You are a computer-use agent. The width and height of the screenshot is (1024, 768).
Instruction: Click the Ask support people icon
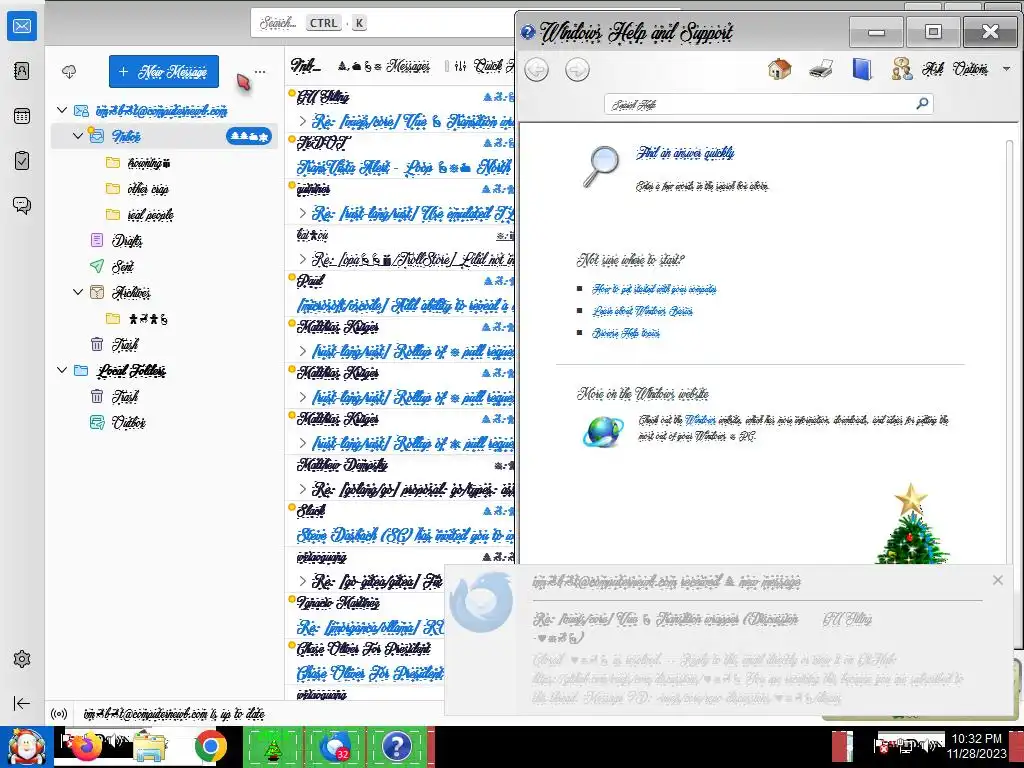902,69
